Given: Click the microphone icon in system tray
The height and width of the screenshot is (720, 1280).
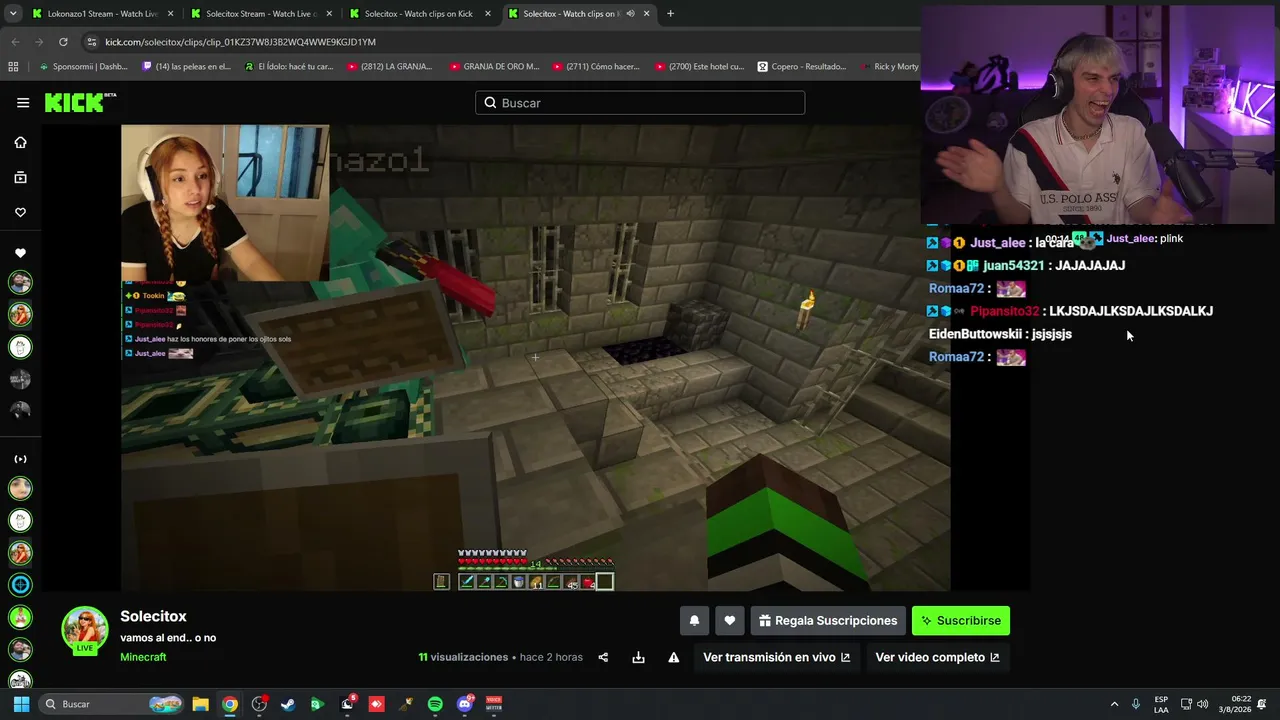Looking at the screenshot, I should [x=1135, y=704].
